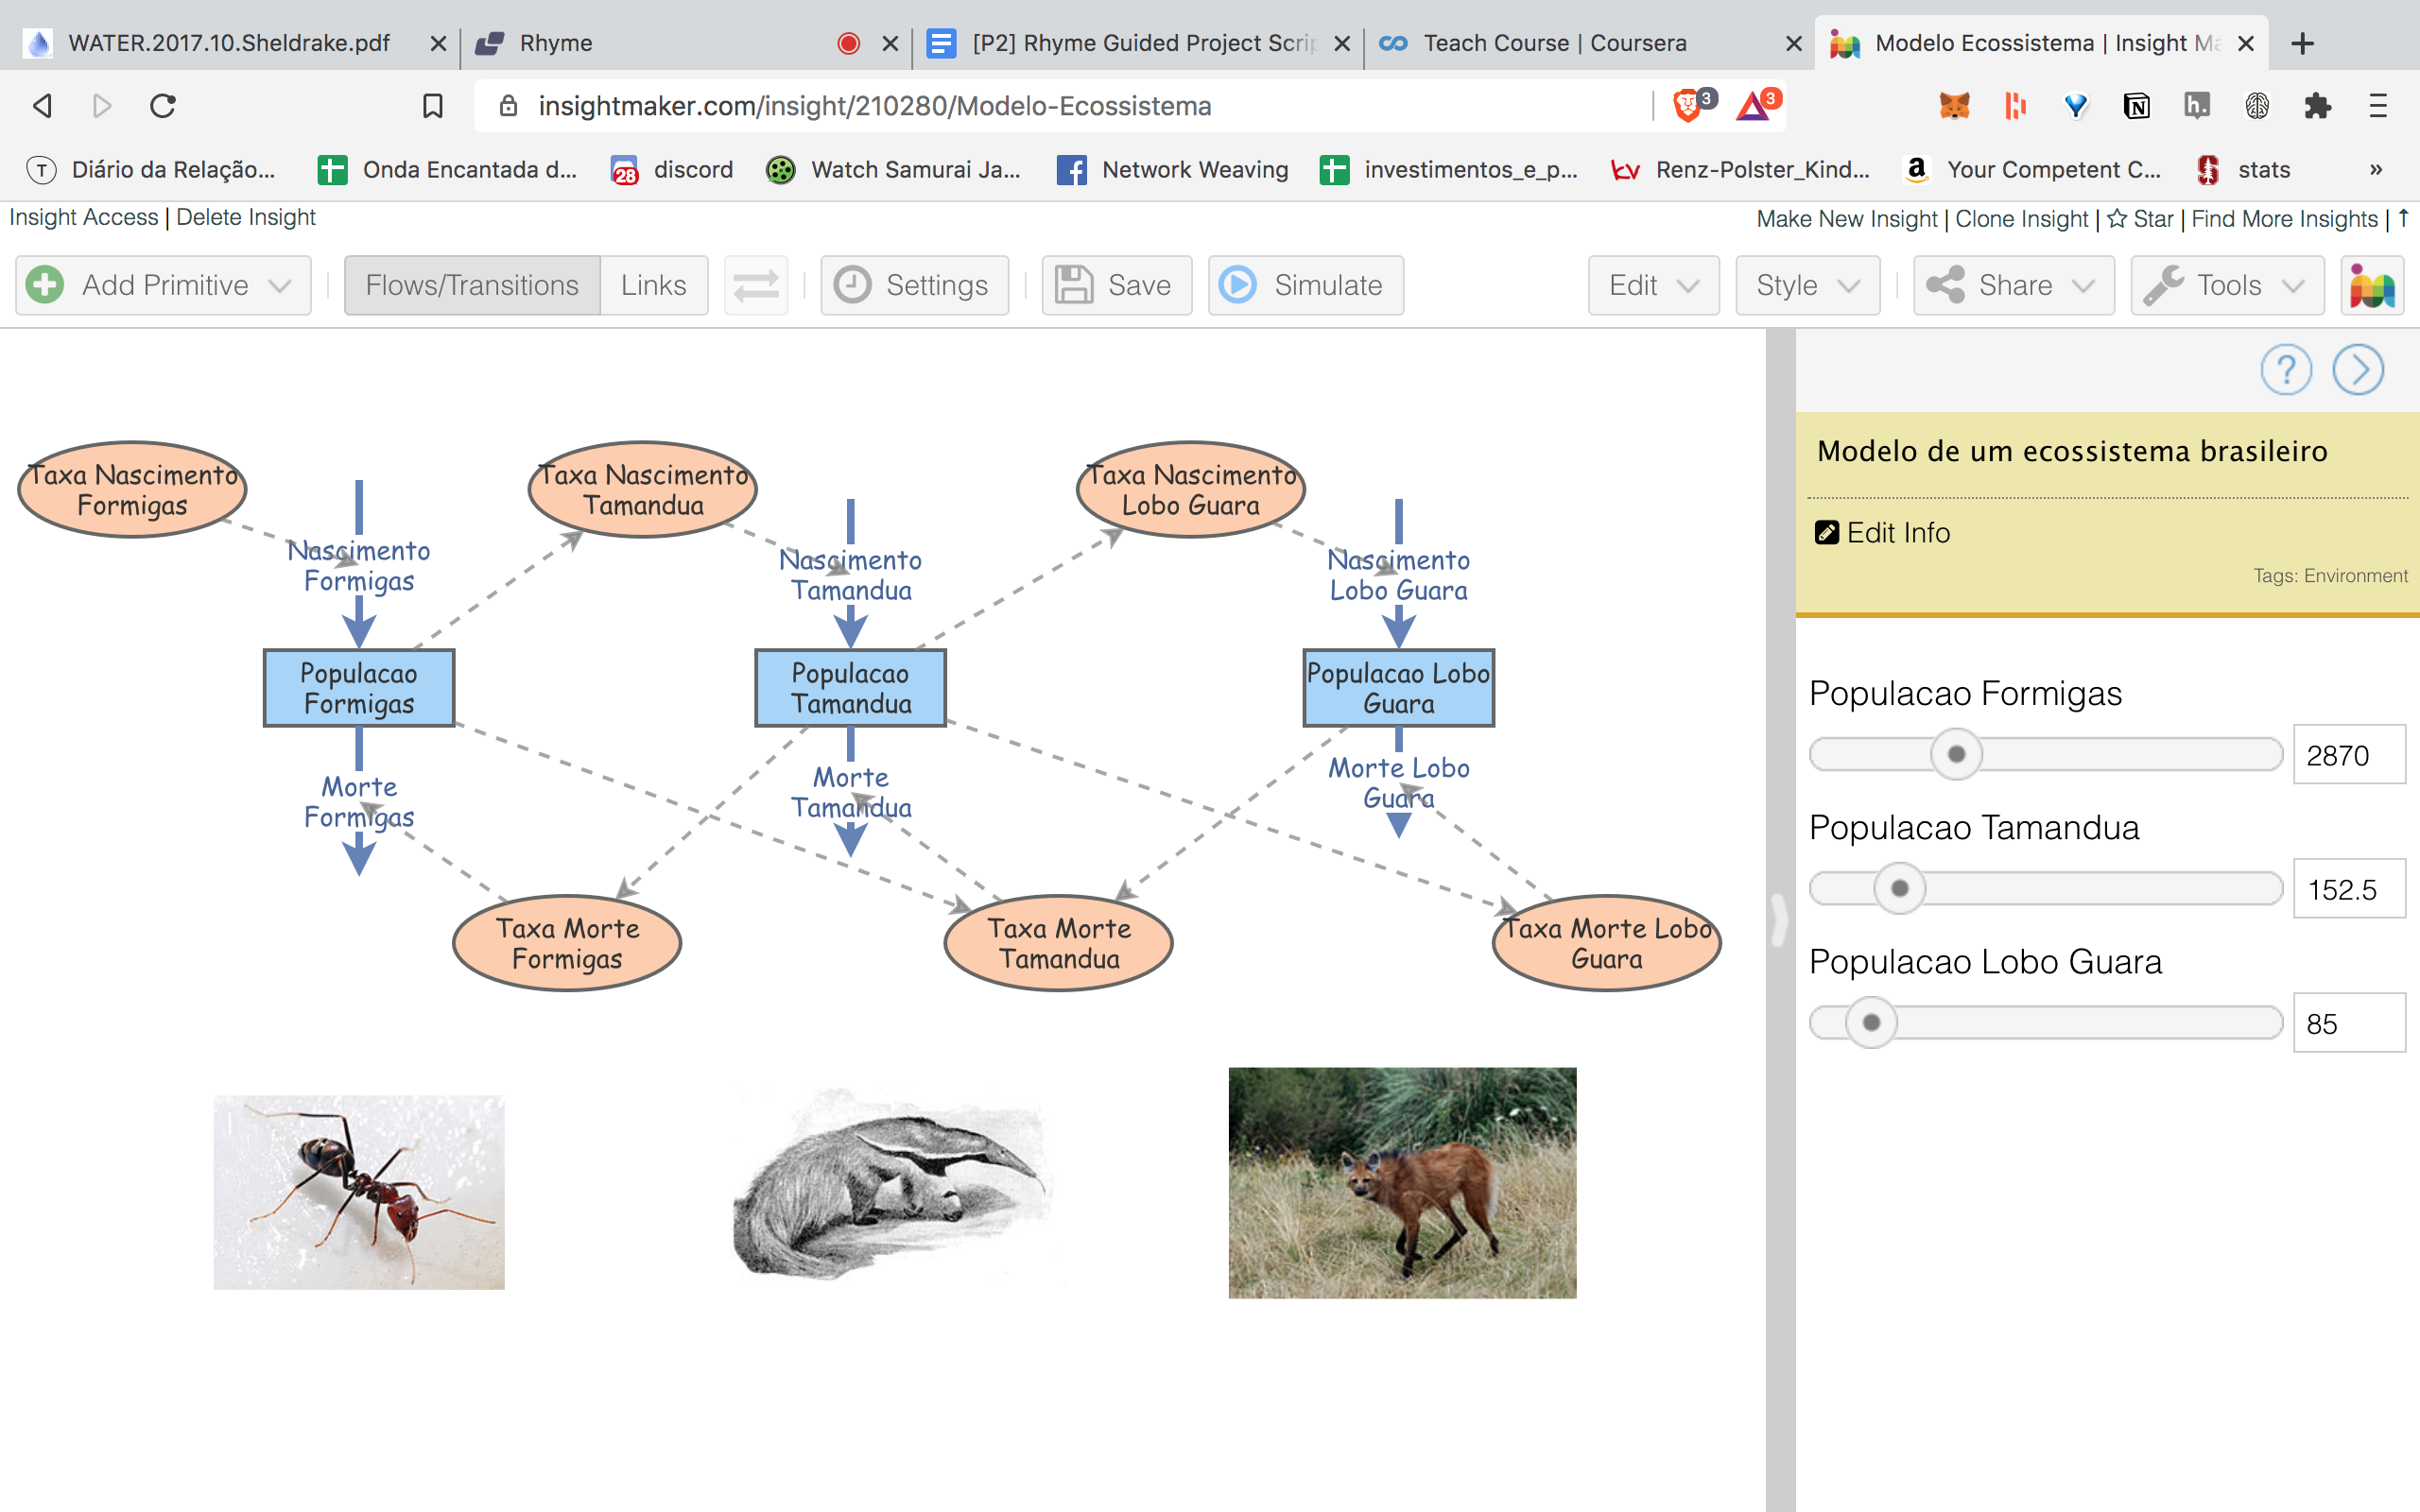Open the Style menu
Viewport: 2420px width, 1512px height.
[x=1807, y=285]
